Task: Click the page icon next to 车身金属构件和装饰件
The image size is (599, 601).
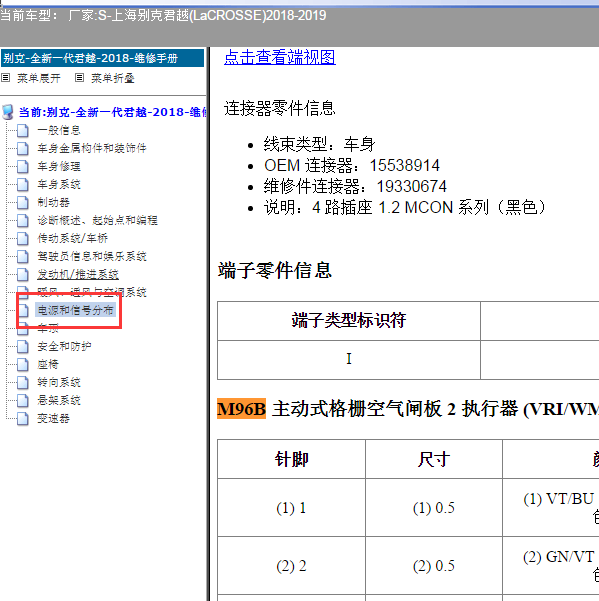Action: [23, 148]
